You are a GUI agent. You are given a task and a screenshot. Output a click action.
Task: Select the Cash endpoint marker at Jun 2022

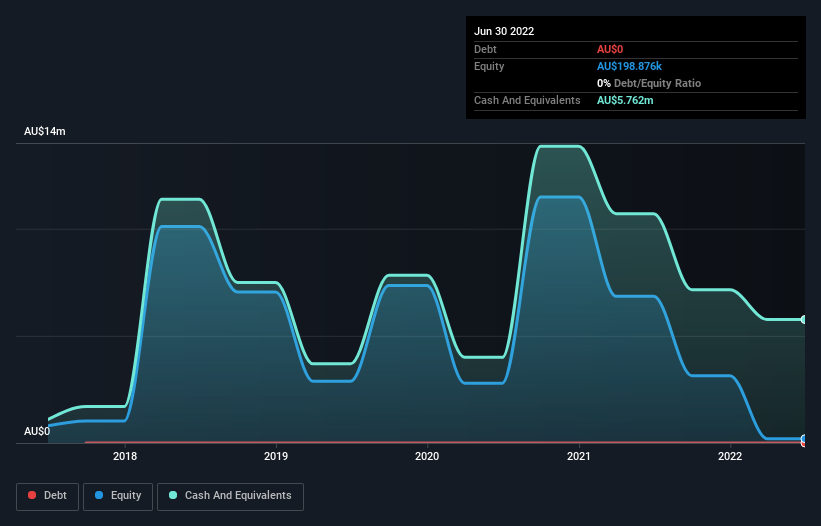[804, 319]
